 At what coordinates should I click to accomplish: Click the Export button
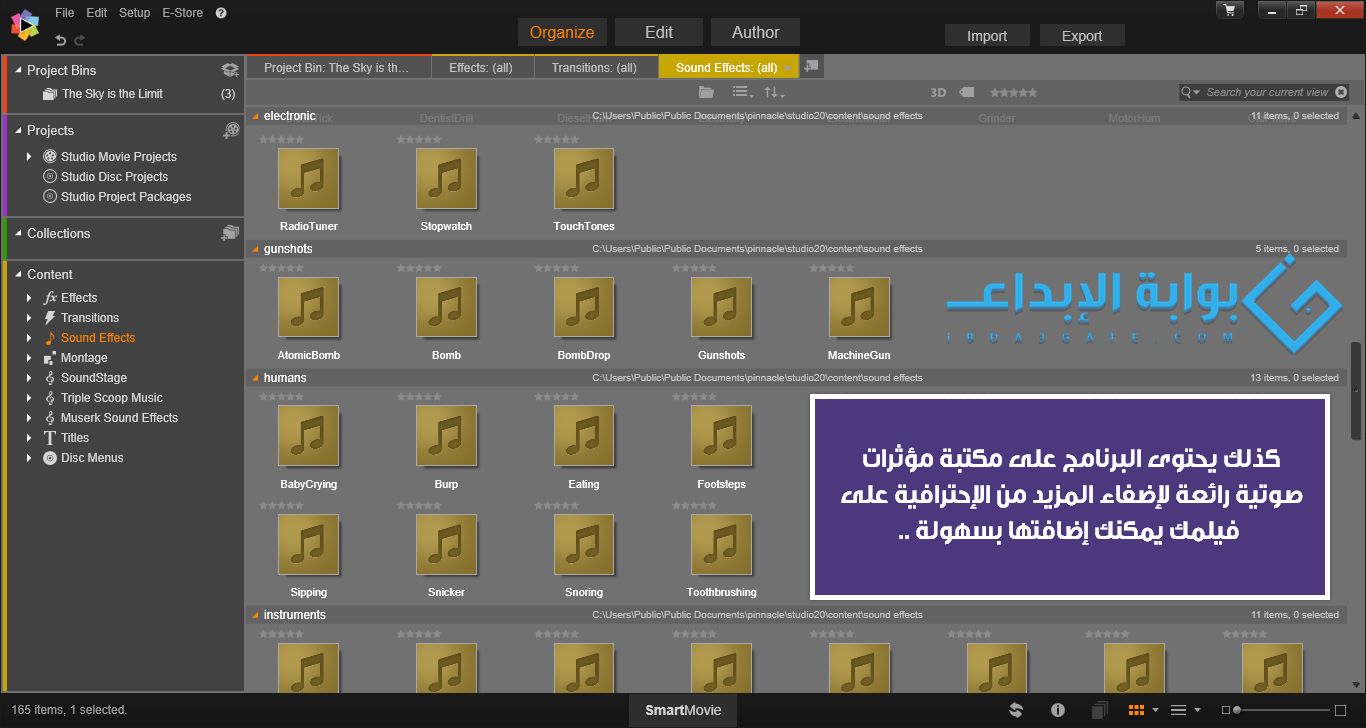(x=1082, y=36)
